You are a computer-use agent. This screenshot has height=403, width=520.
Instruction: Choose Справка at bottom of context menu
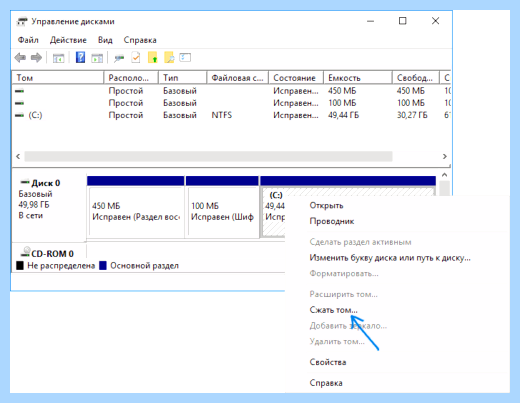pos(326,383)
